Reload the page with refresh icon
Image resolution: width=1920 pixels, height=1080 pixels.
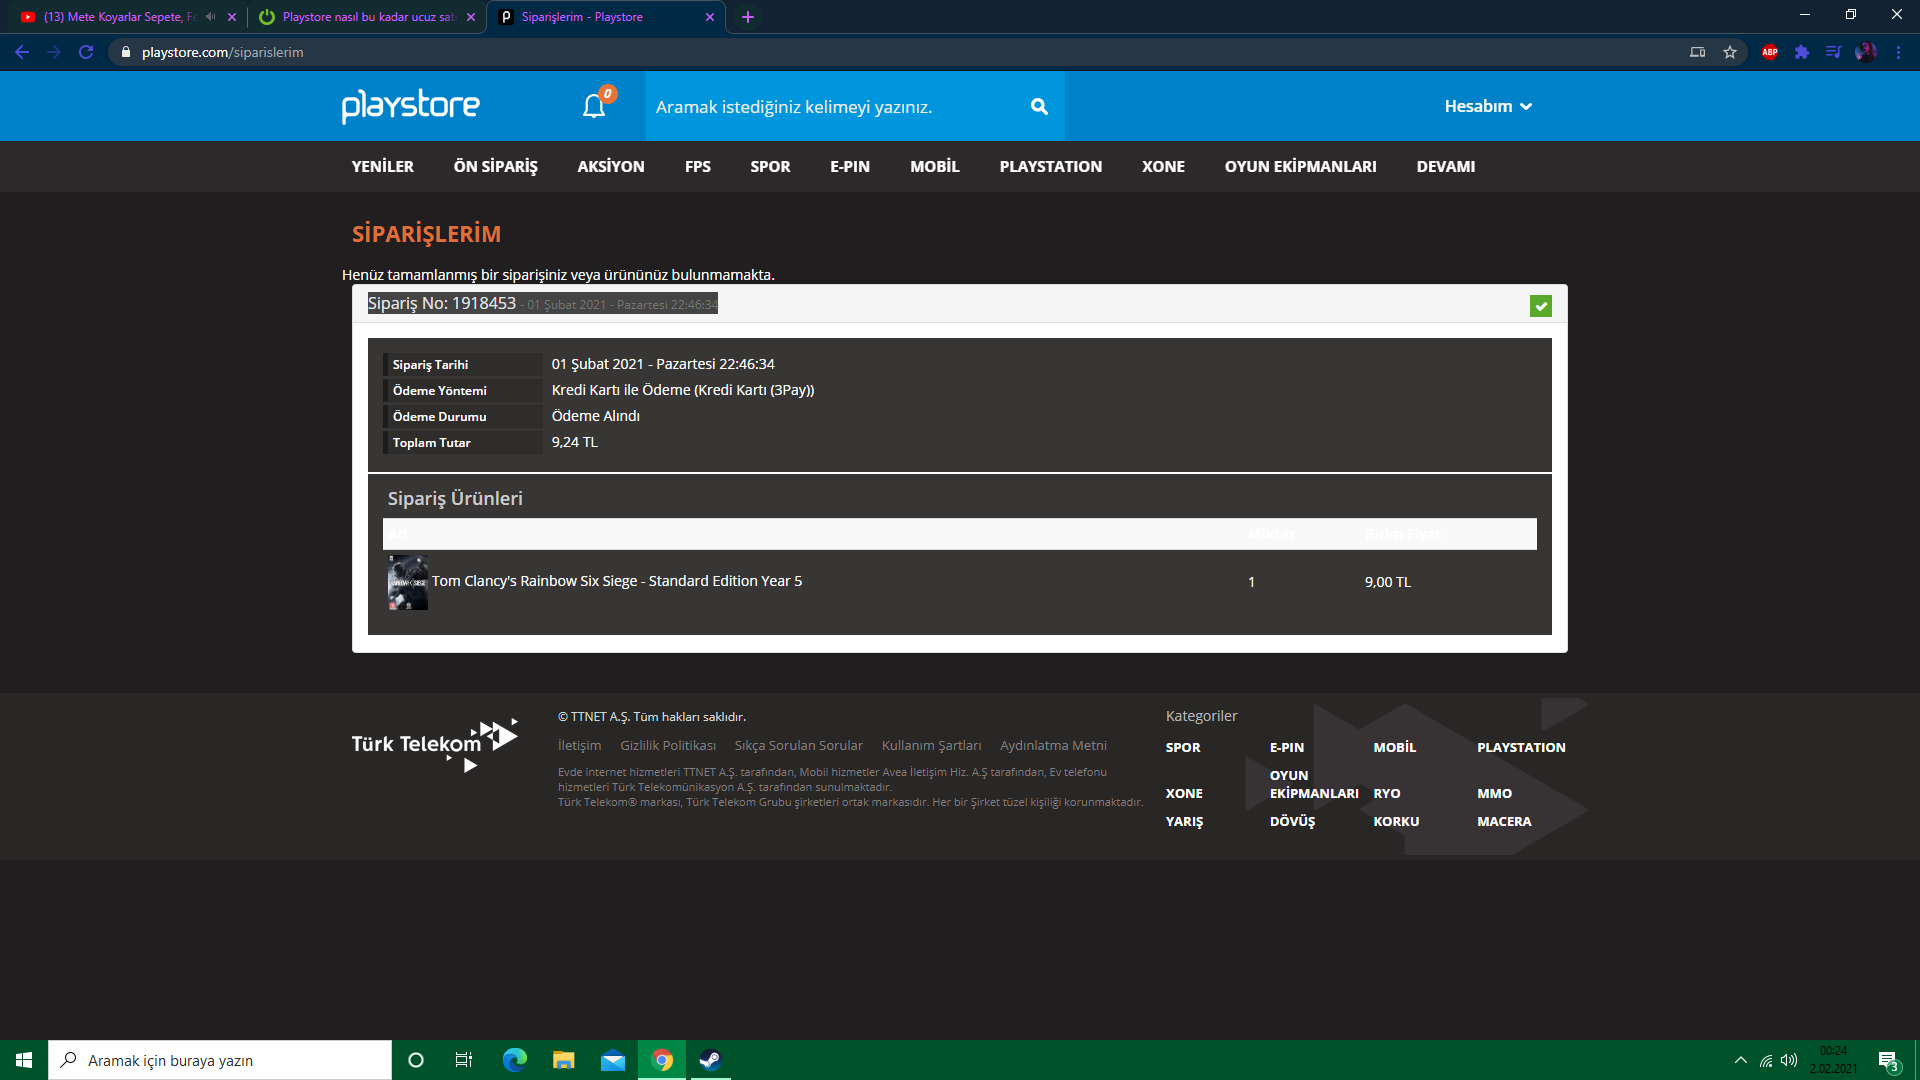(x=86, y=52)
